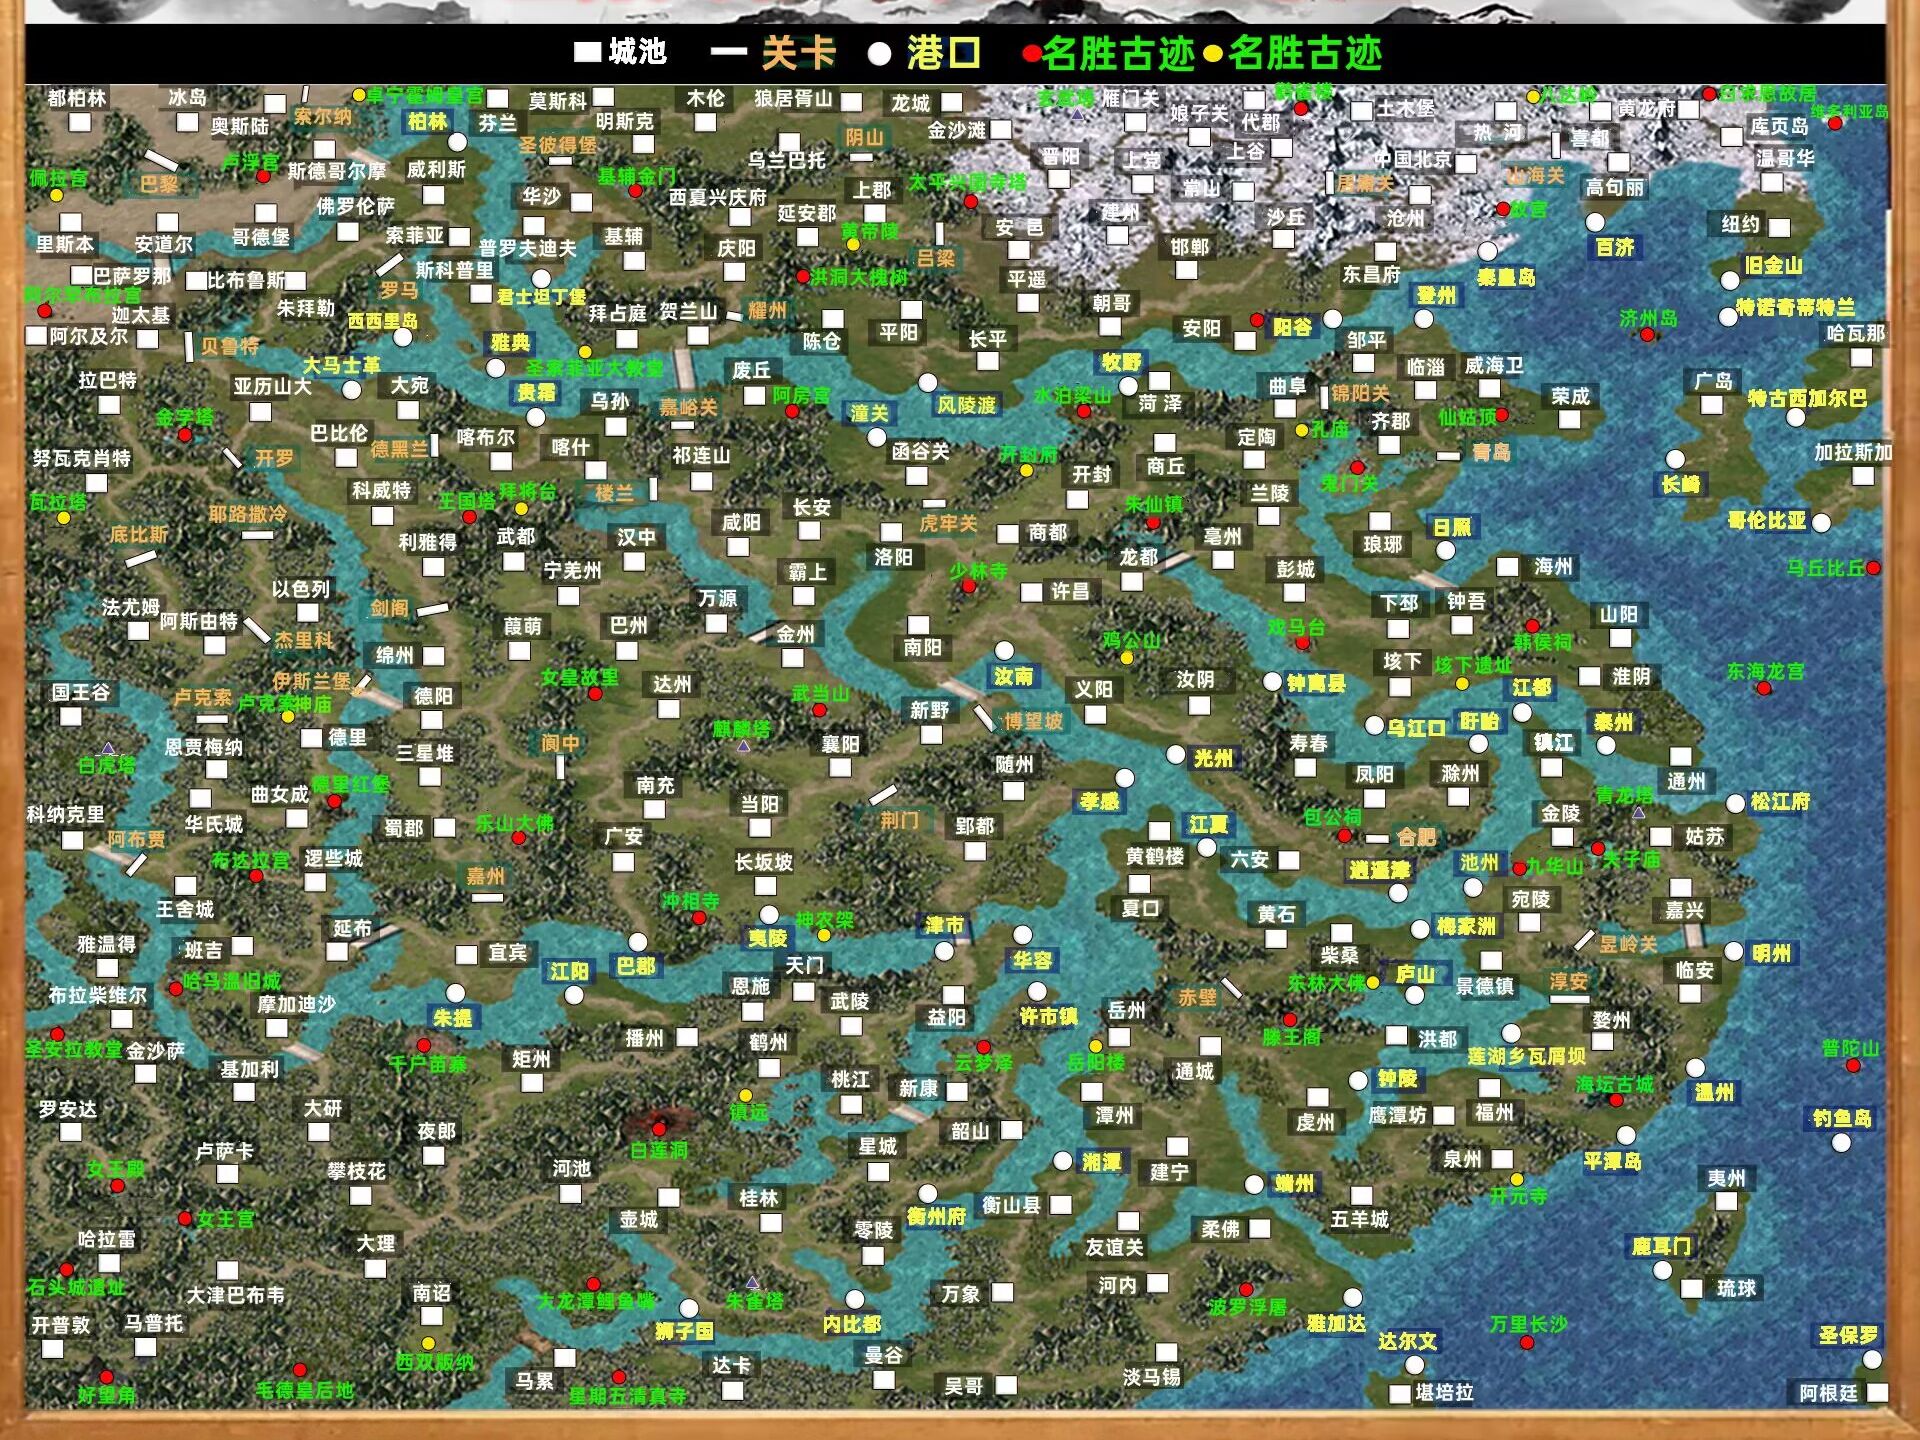Click the 大理 city square marker

375,1269
